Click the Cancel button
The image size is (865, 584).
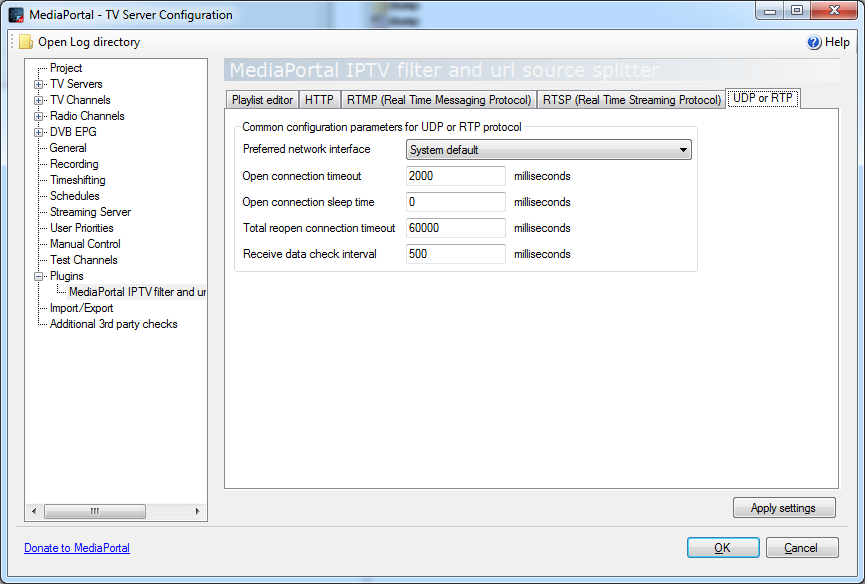pyautogui.click(x=802, y=548)
